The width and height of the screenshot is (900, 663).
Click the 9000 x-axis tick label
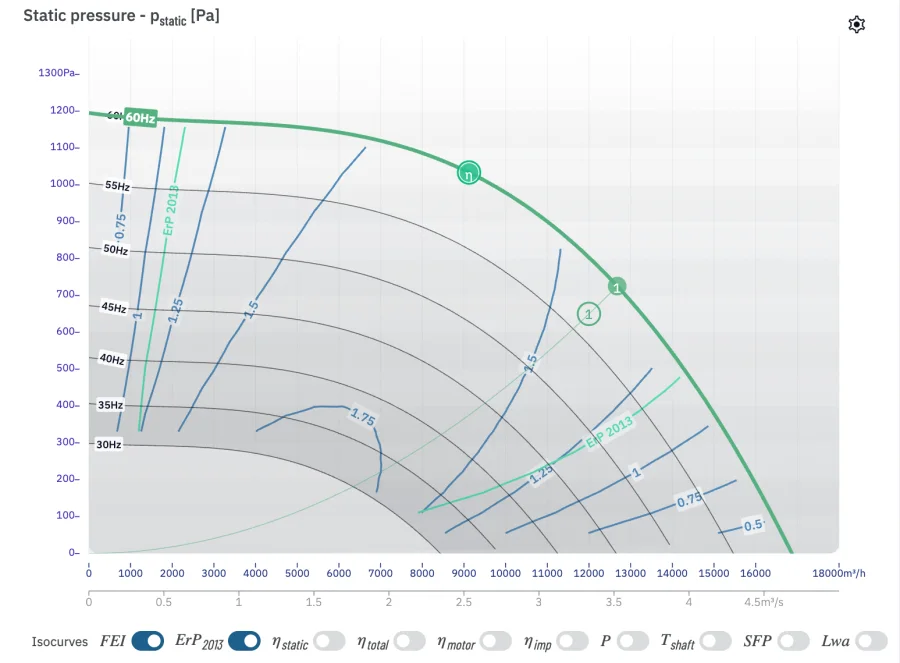point(464,573)
